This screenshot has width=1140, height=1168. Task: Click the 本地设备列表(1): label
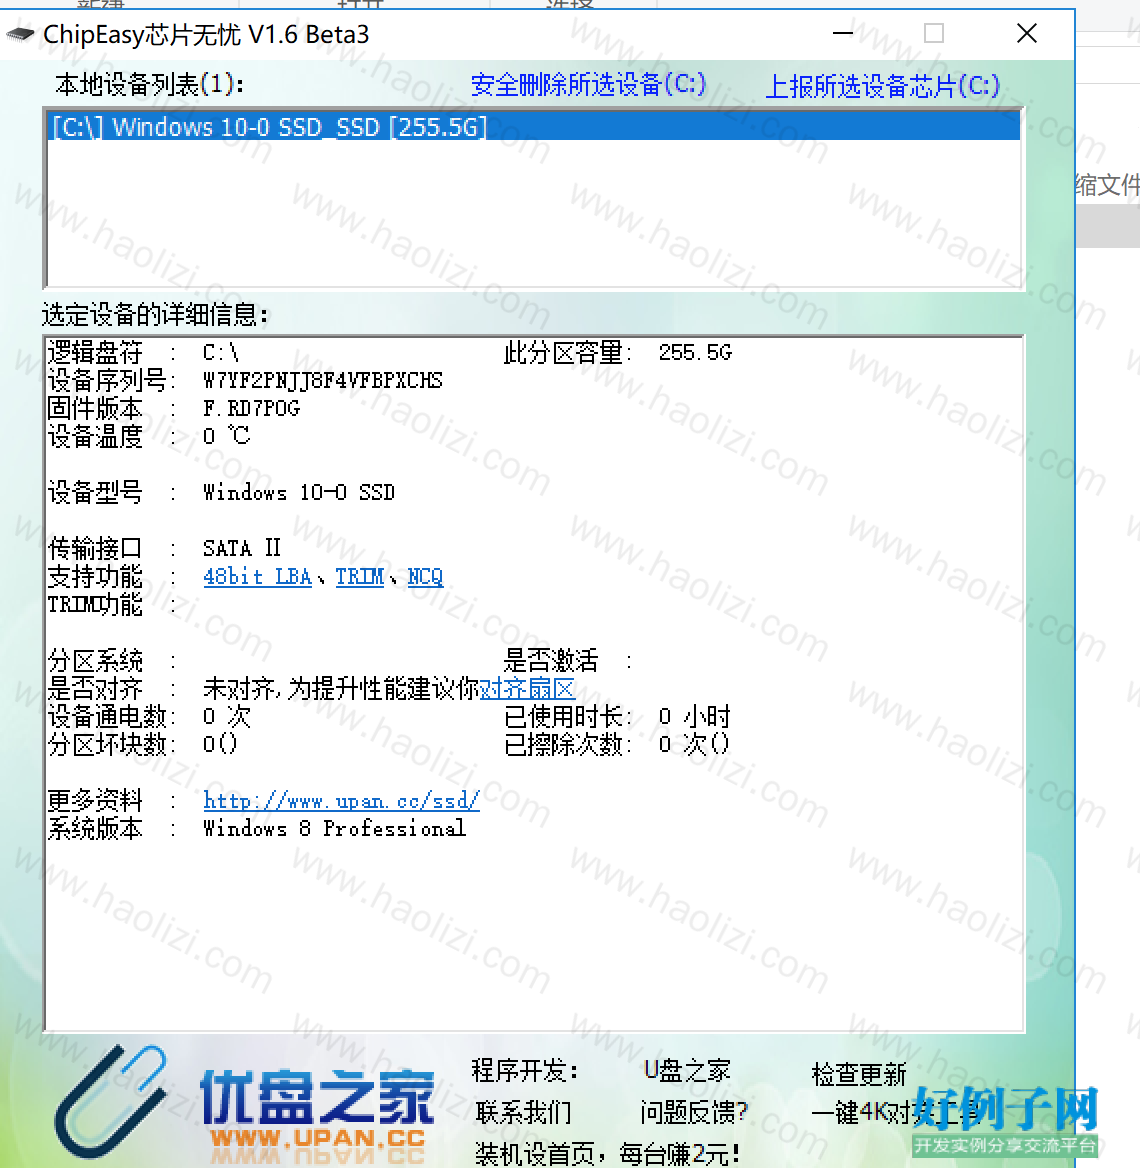(x=149, y=85)
